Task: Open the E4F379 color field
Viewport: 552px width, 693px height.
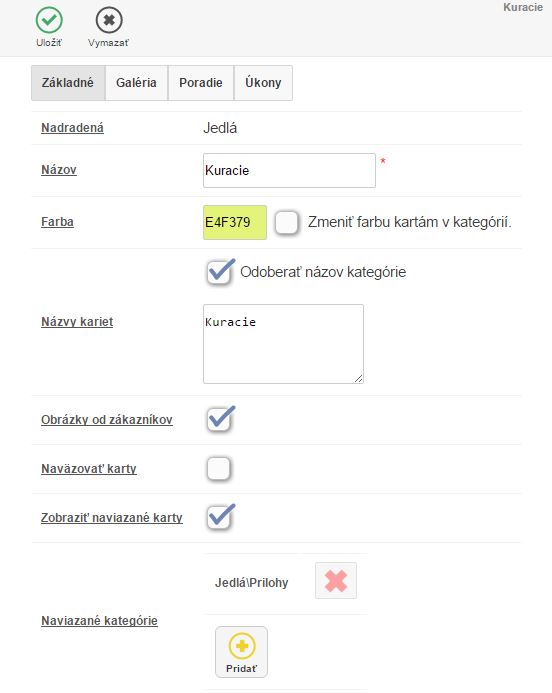Action: tap(235, 222)
